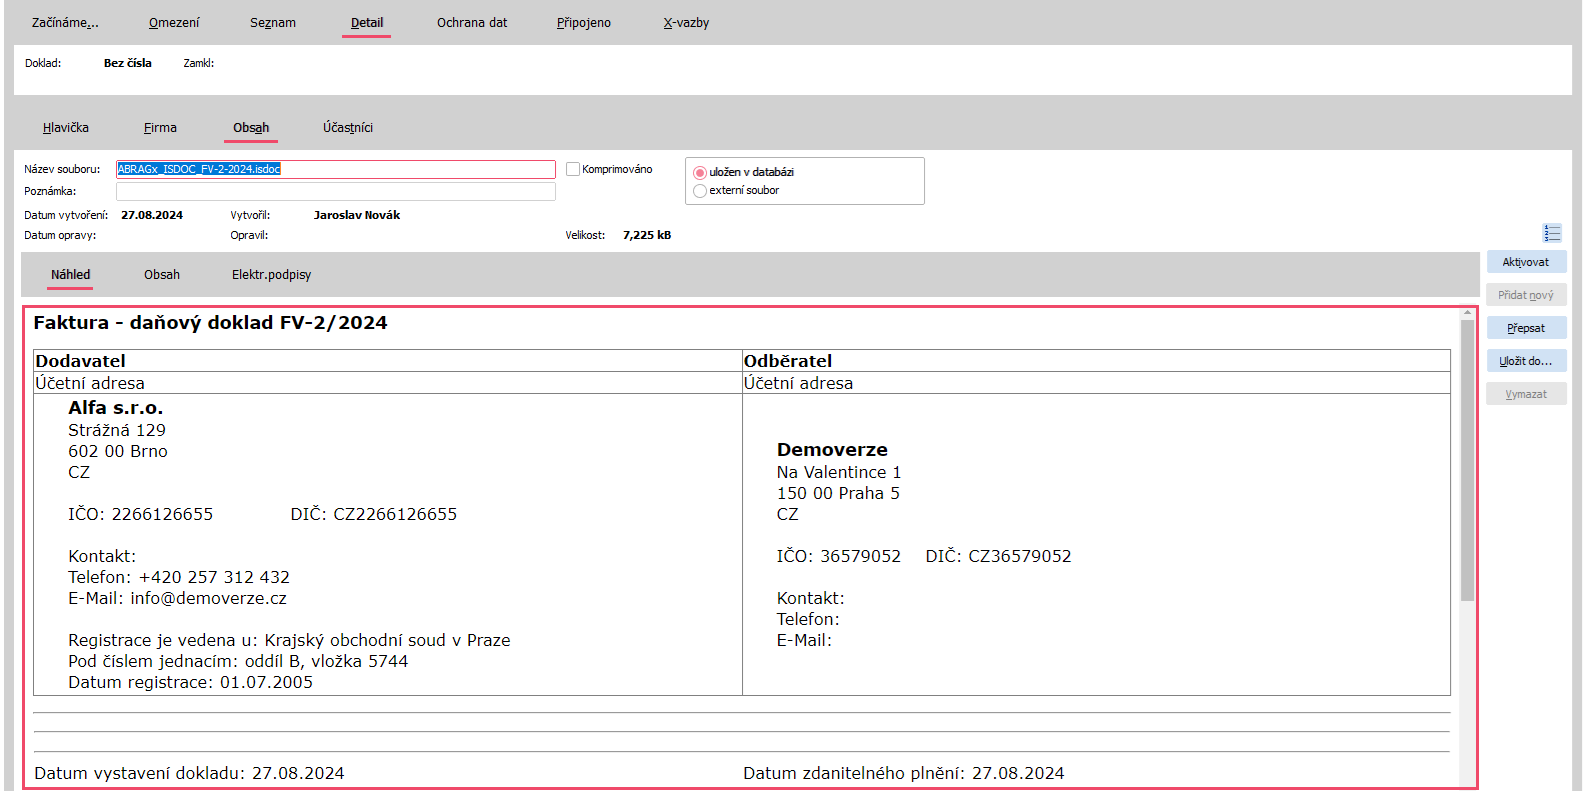
Task: Switch to the Omezení tab
Action: coord(174,23)
